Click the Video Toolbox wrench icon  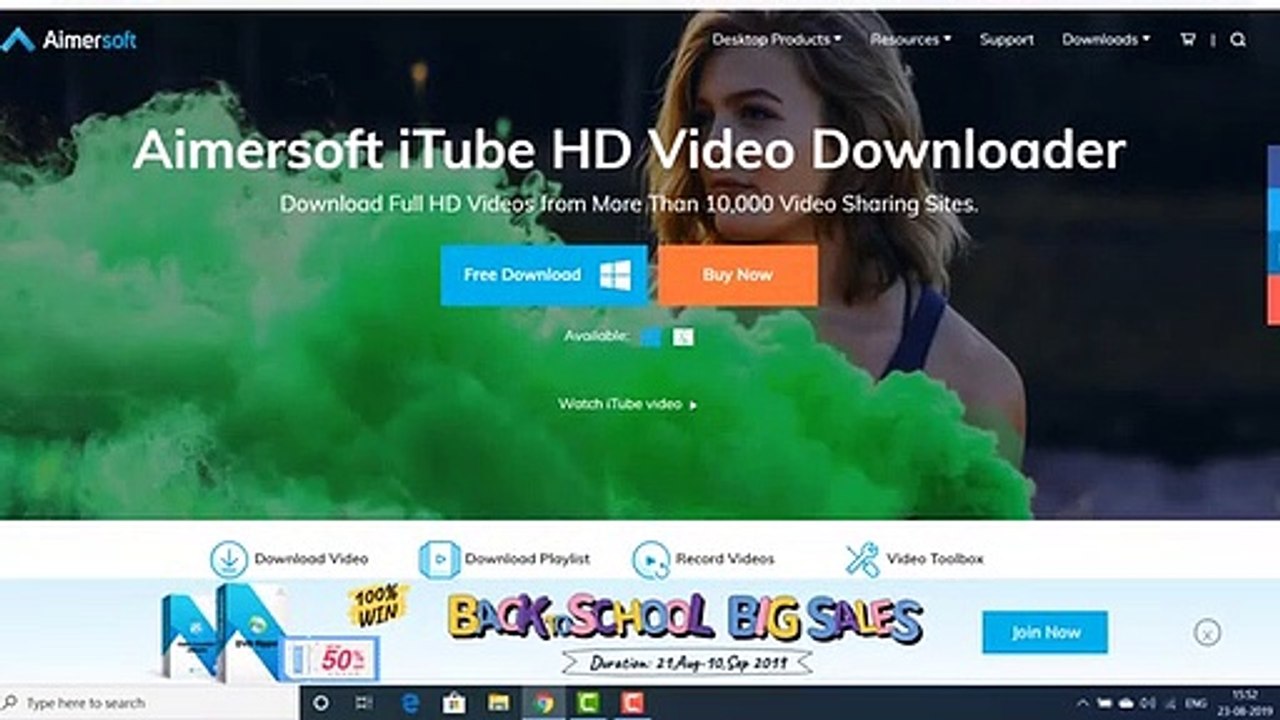862,559
